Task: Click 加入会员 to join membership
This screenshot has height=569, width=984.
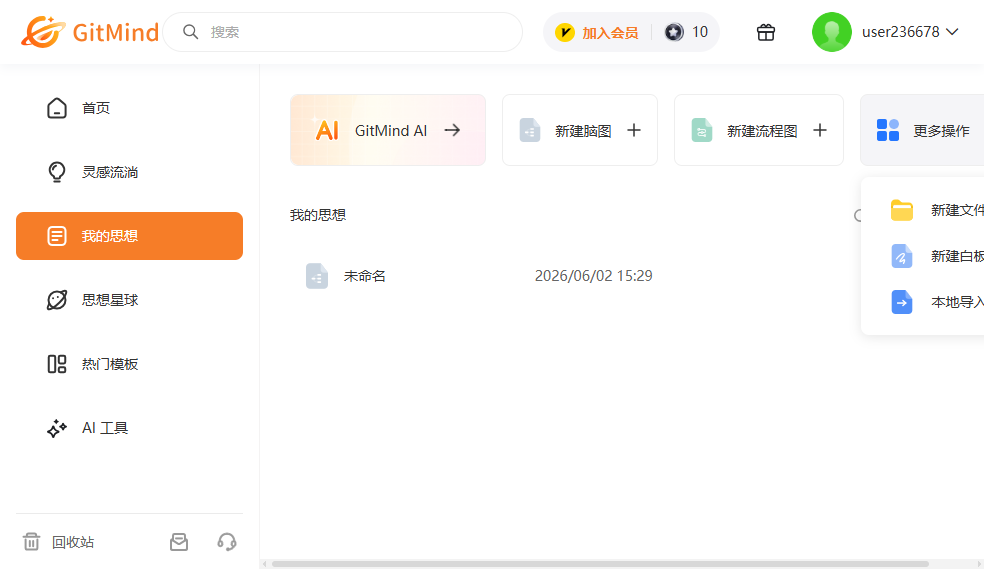Action: (610, 33)
